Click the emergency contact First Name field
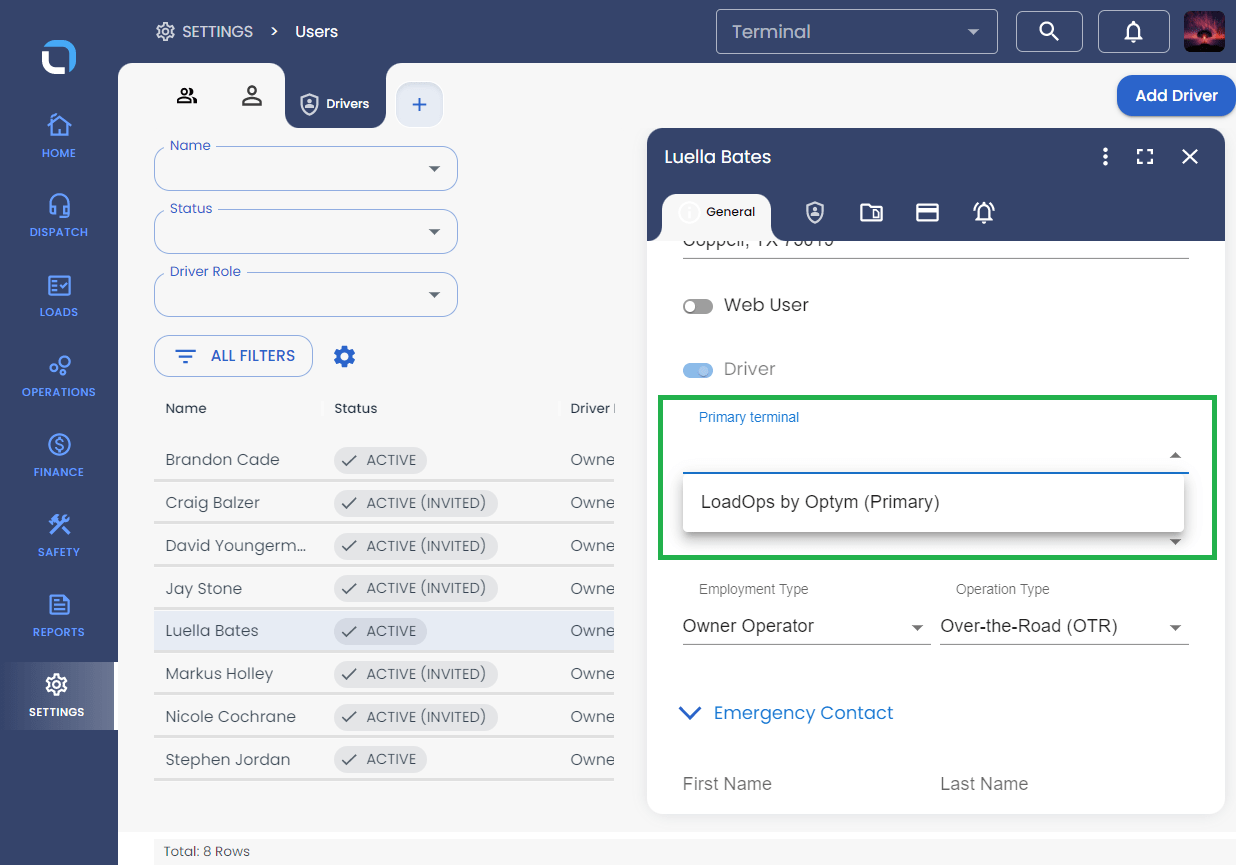This screenshot has width=1236, height=865. (806, 784)
